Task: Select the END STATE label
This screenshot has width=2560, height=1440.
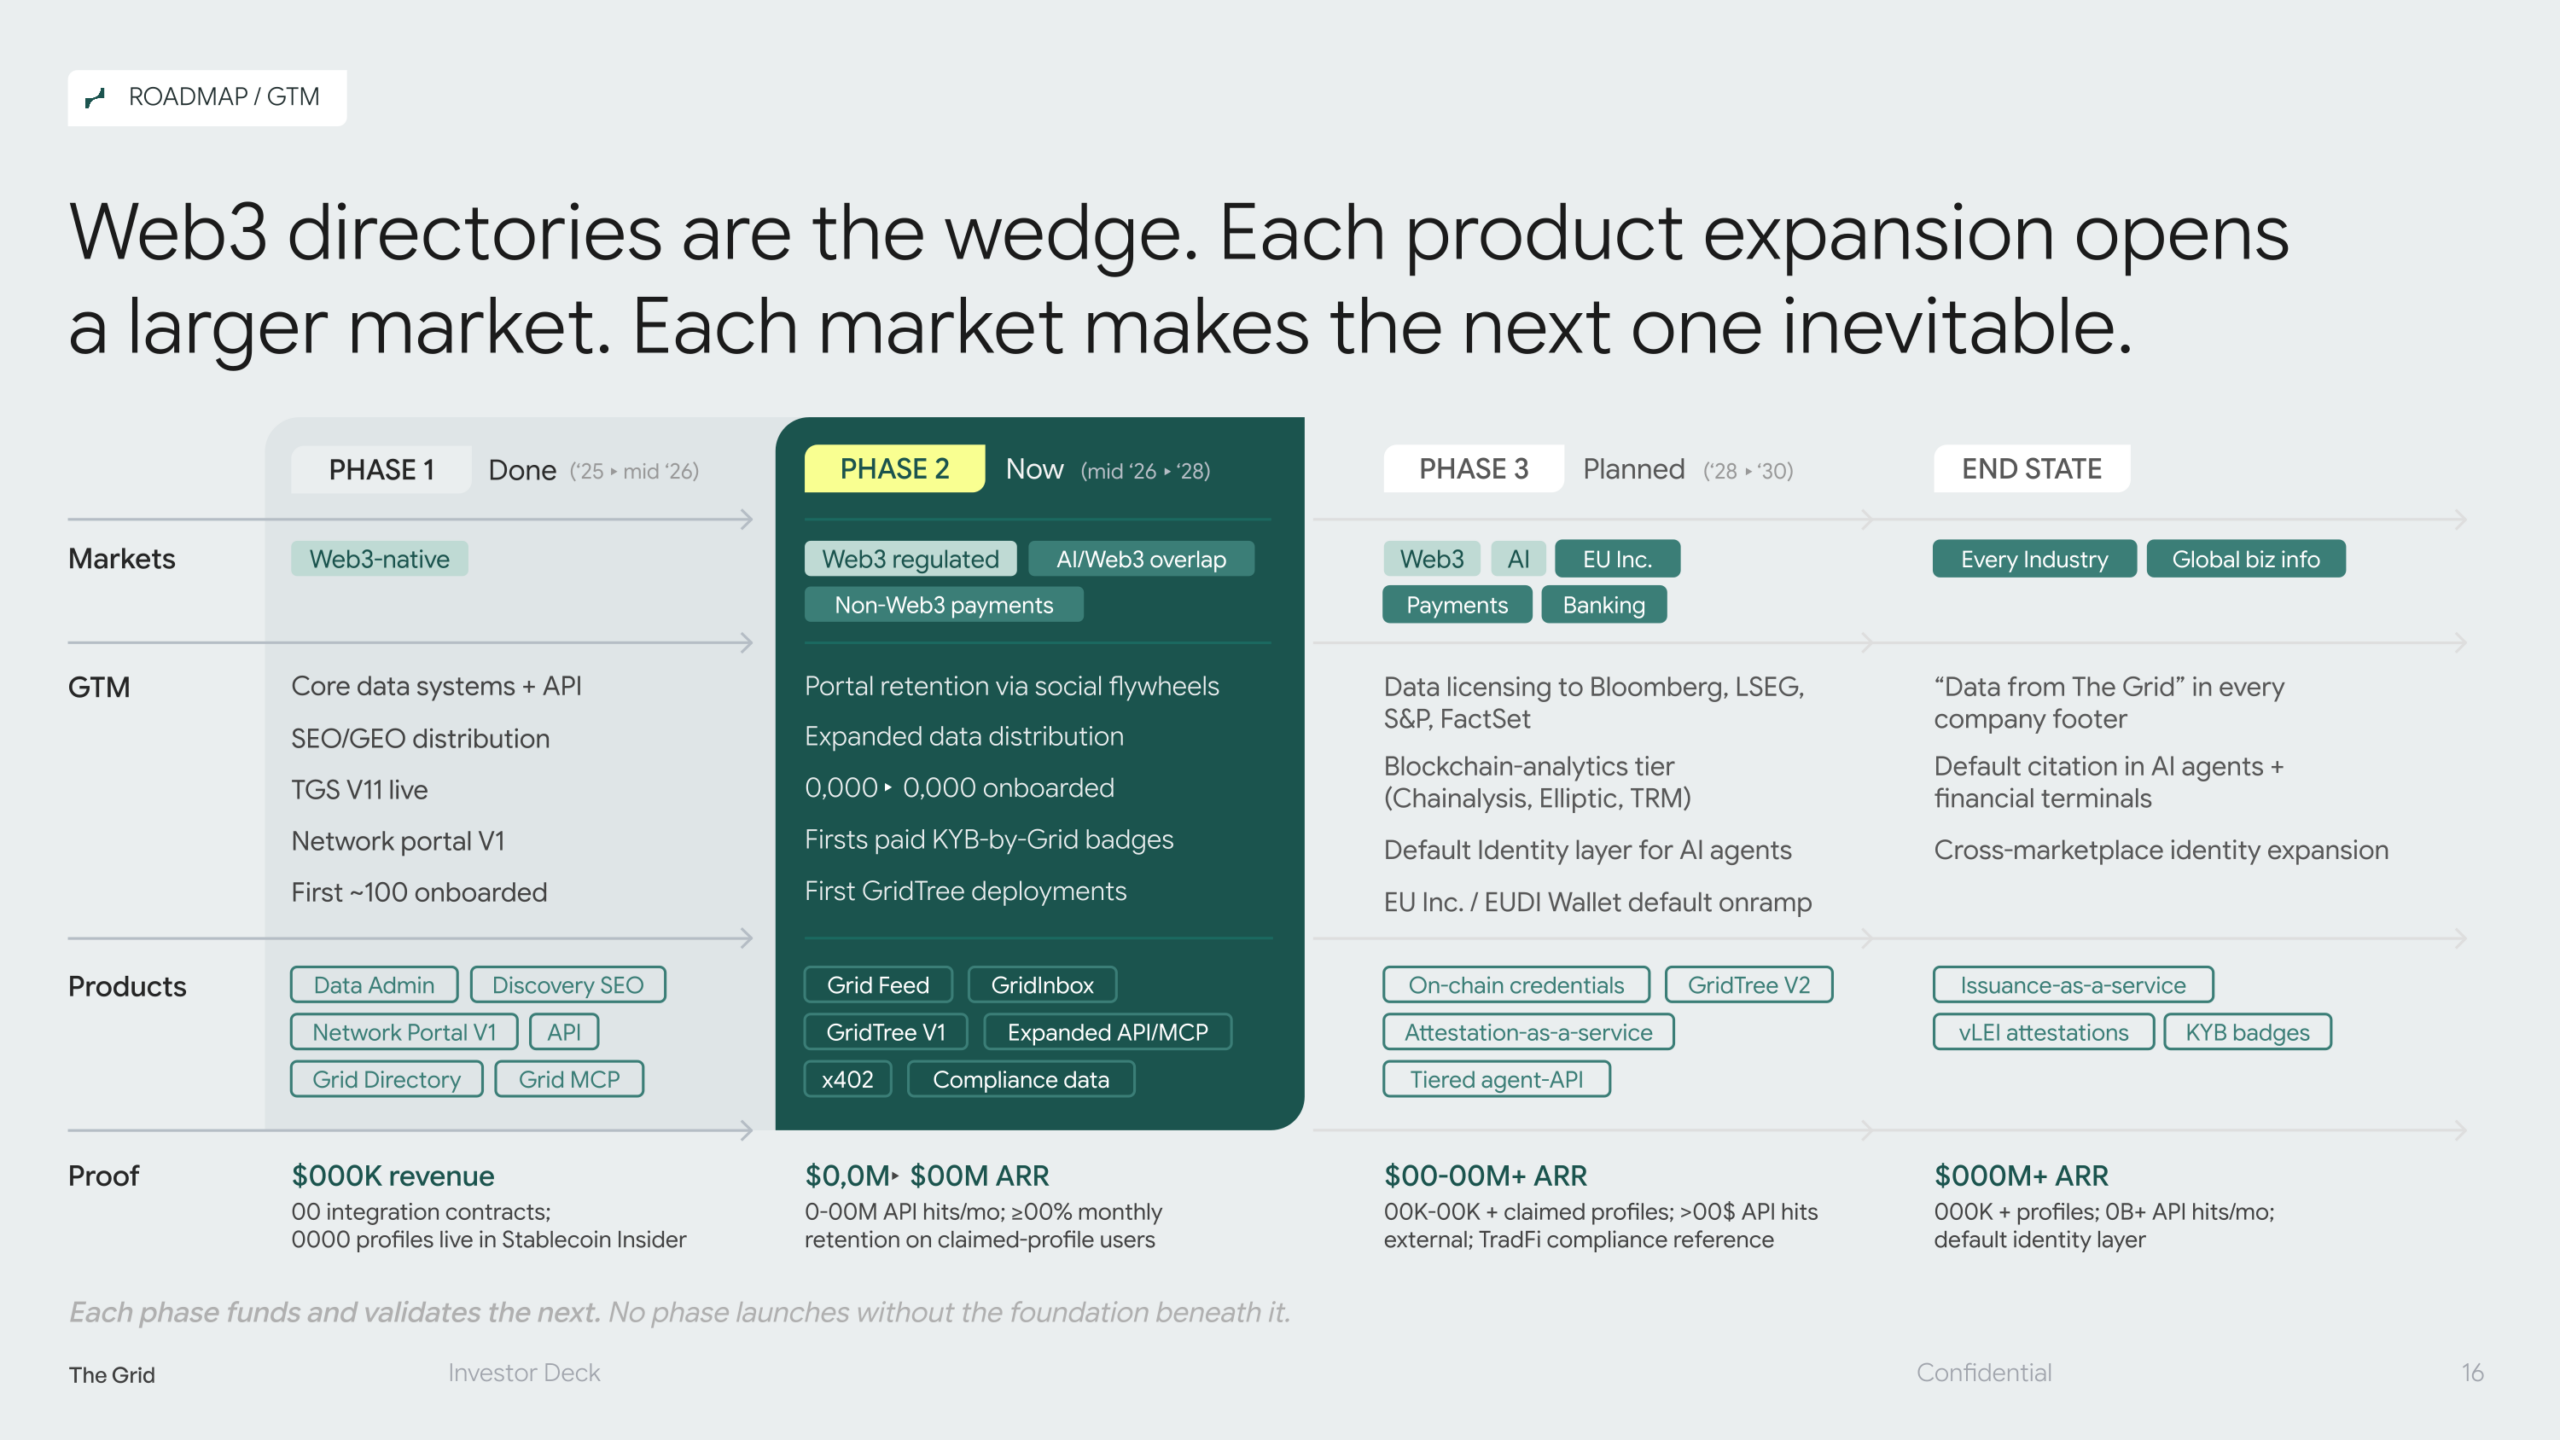Action: [x=2031, y=469]
